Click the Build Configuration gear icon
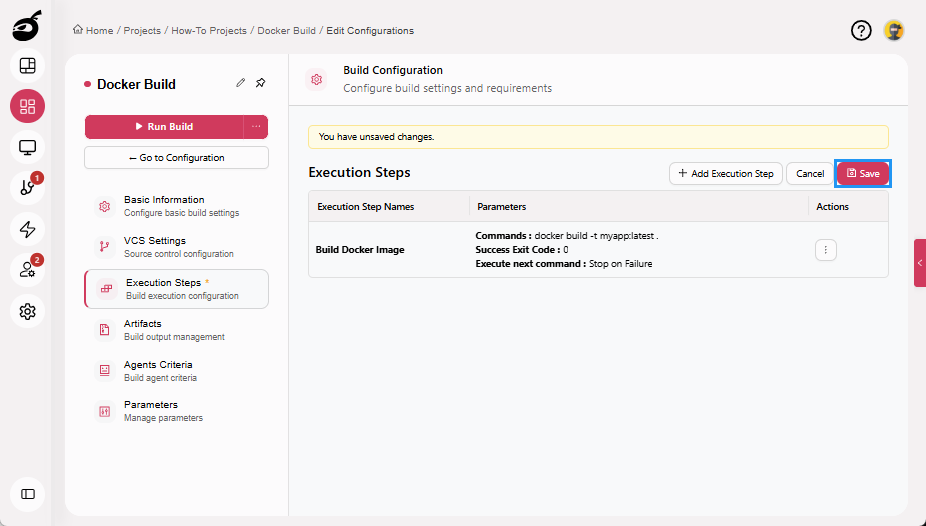 coord(317,79)
